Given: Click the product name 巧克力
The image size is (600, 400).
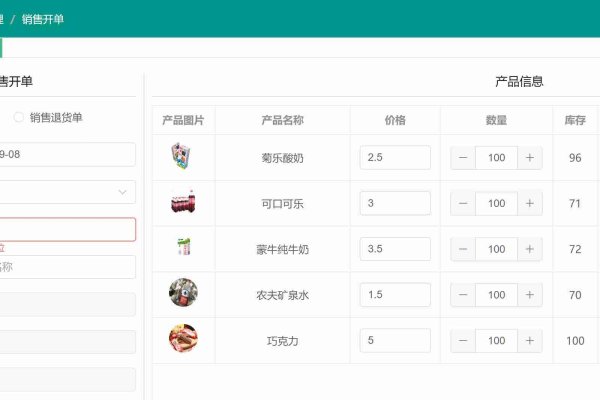Looking at the screenshot, I should tap(282, 341).
